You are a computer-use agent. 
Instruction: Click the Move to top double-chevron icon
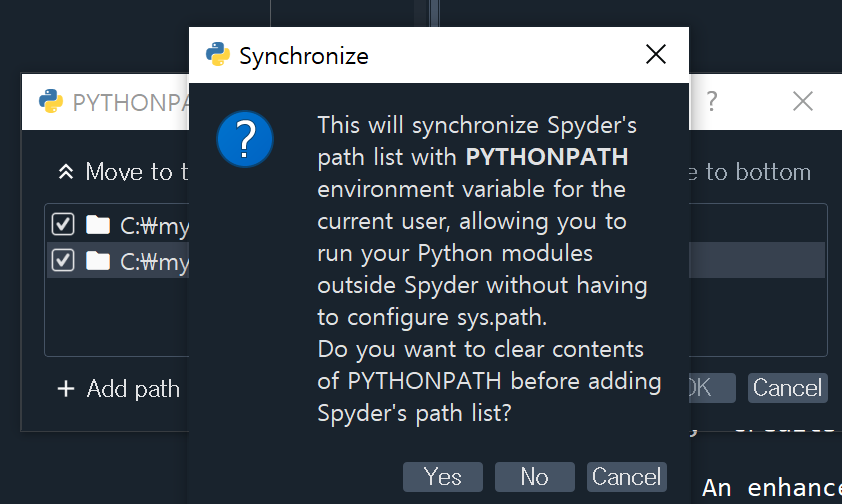pos(66,172)
